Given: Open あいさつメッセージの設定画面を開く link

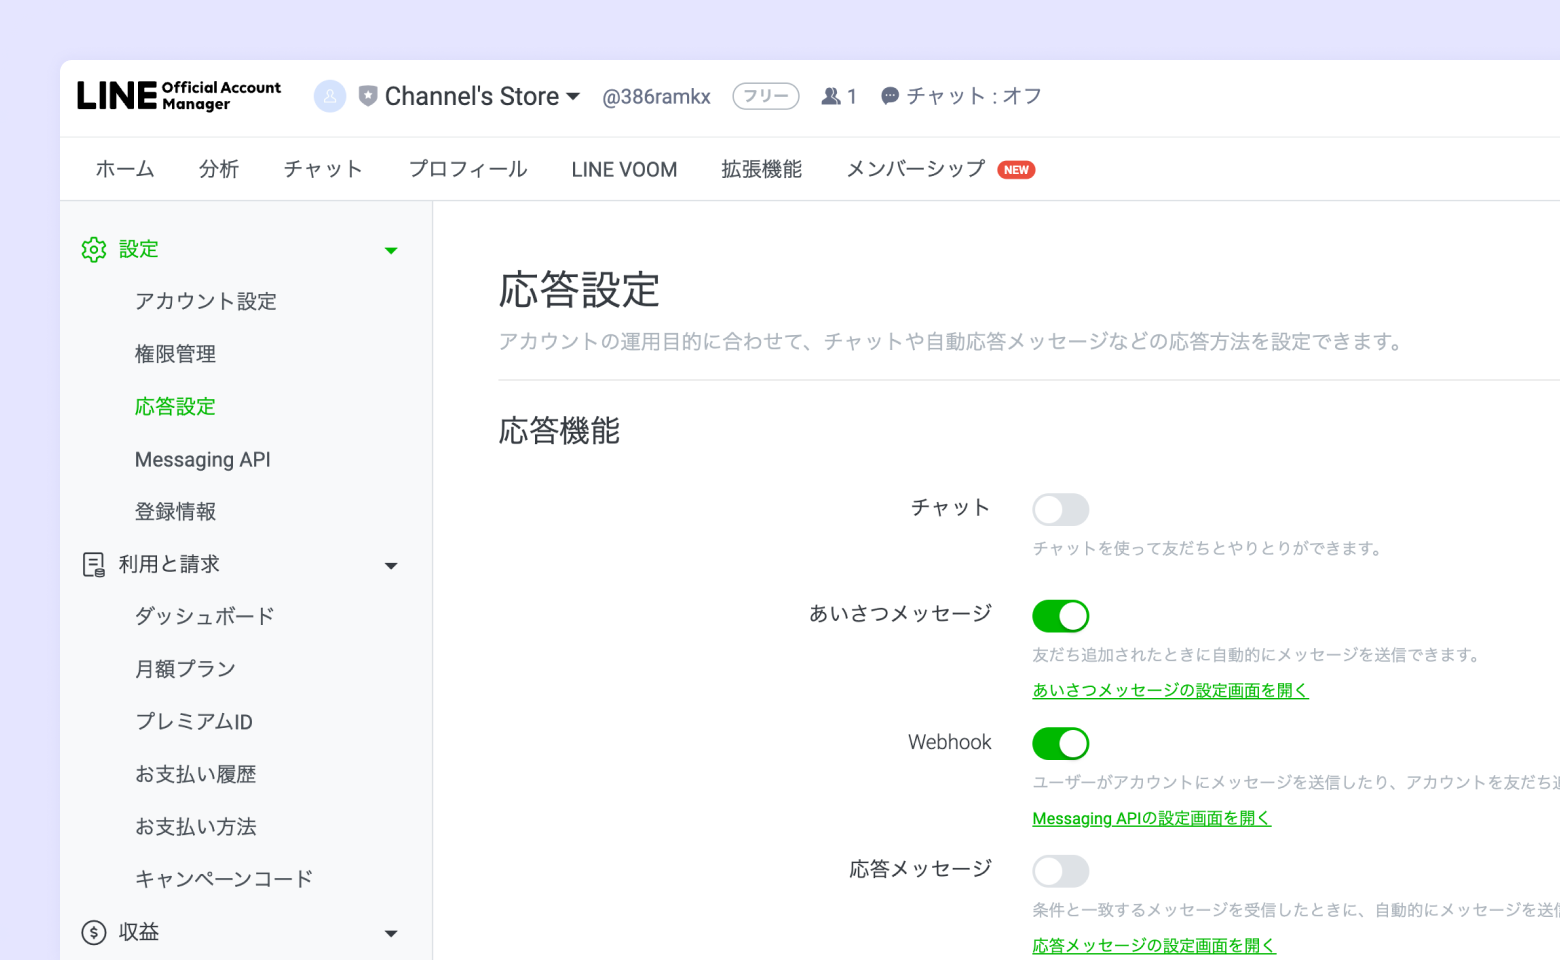Looking at the screenshot, I should [x=1170, y=690].
